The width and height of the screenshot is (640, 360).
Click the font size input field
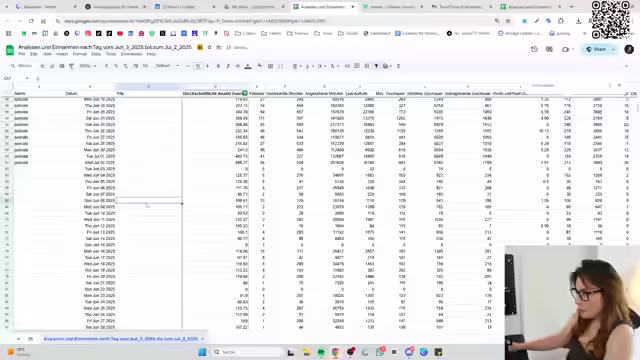pyautogui.click(x=198, y=66)
